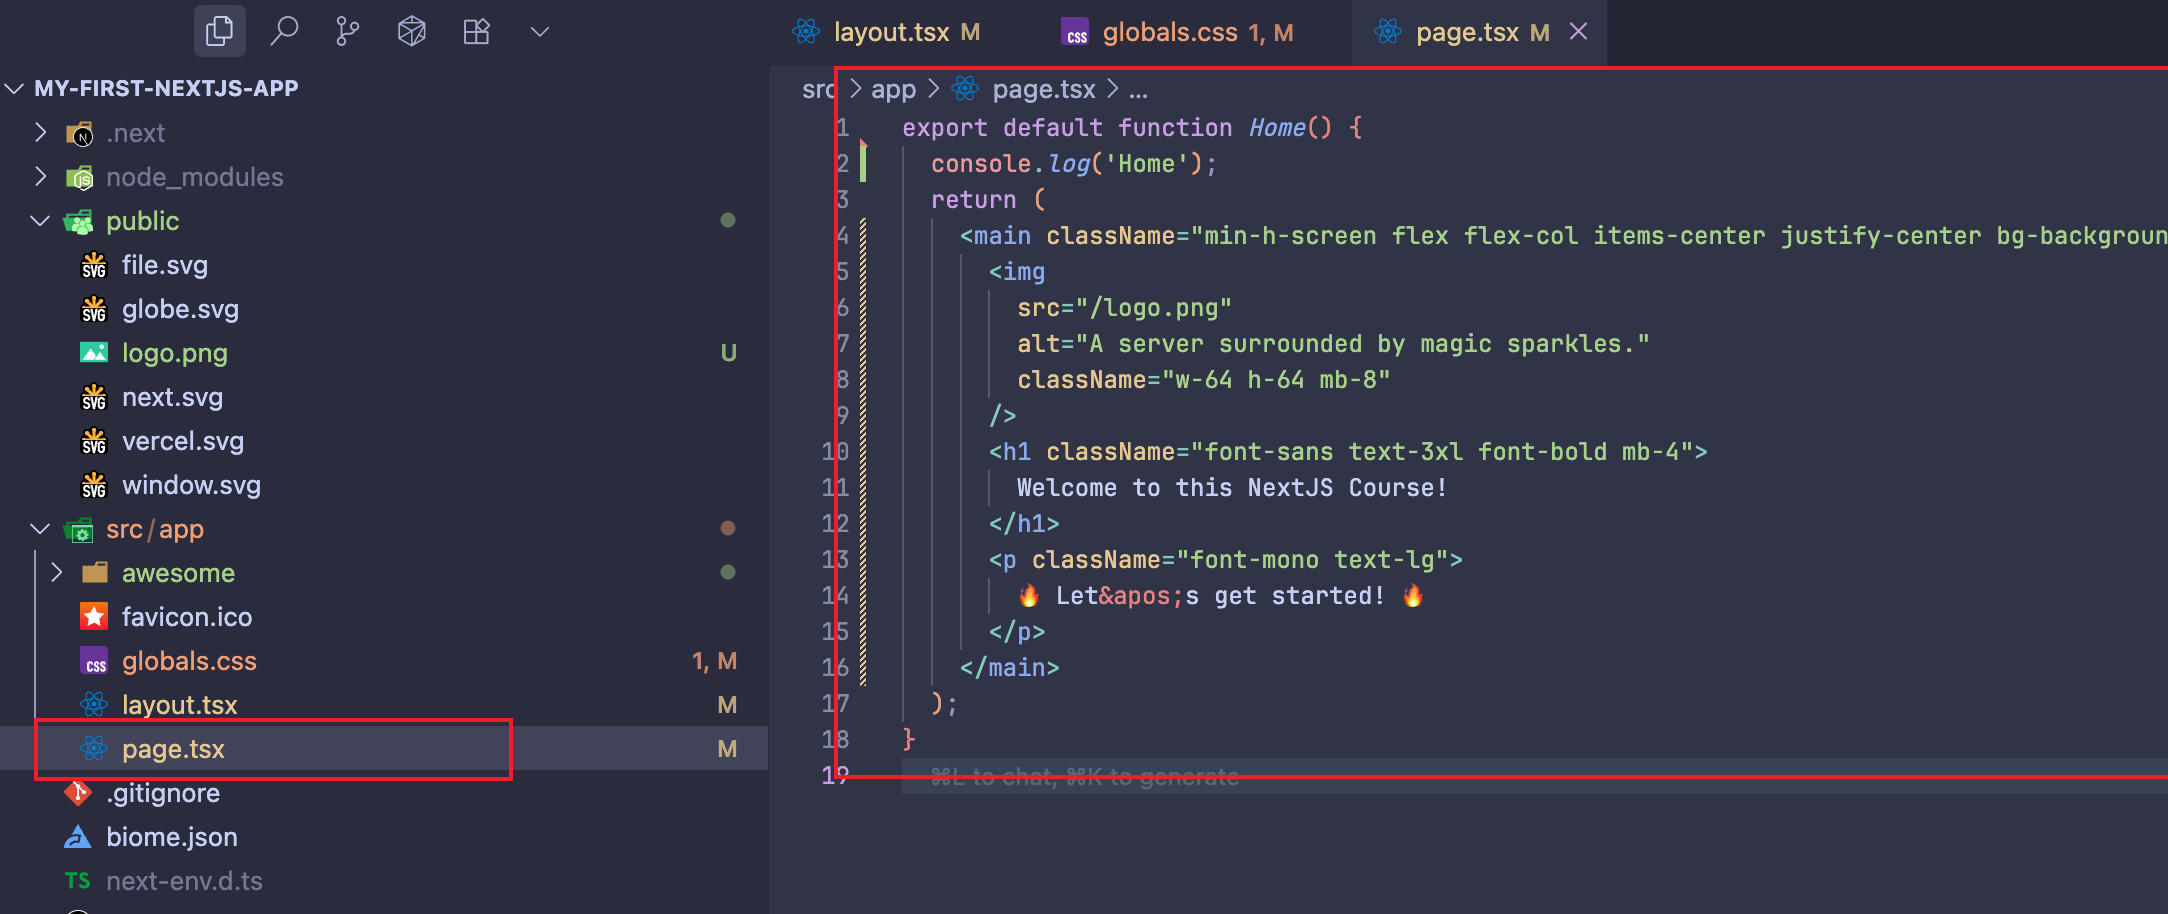Open biome.json in the explorer
The height and width of the screenshot is (914, 2168).
pyautogui.click(x=172, y=837)
